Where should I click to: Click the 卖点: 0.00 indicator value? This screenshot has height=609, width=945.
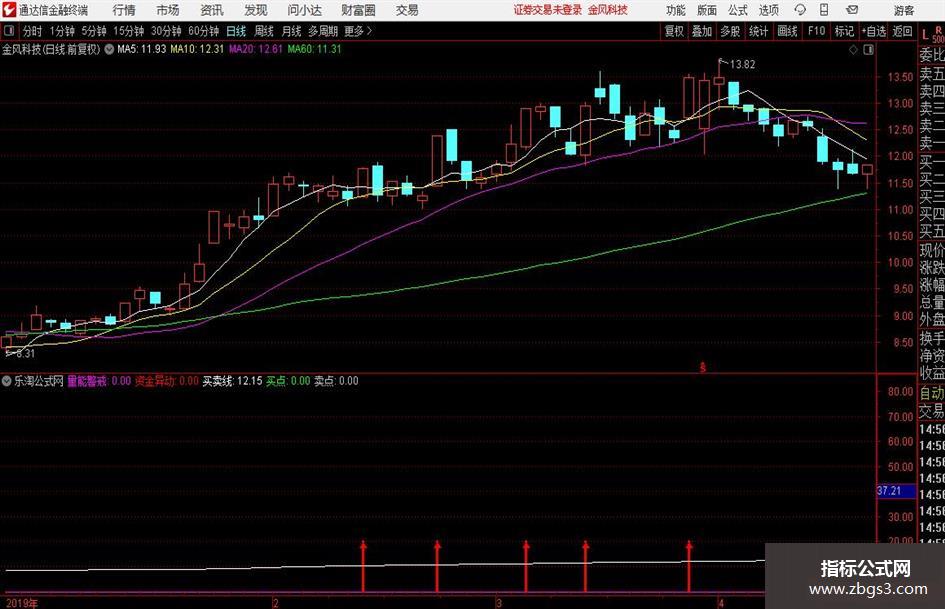pos(336,381)
